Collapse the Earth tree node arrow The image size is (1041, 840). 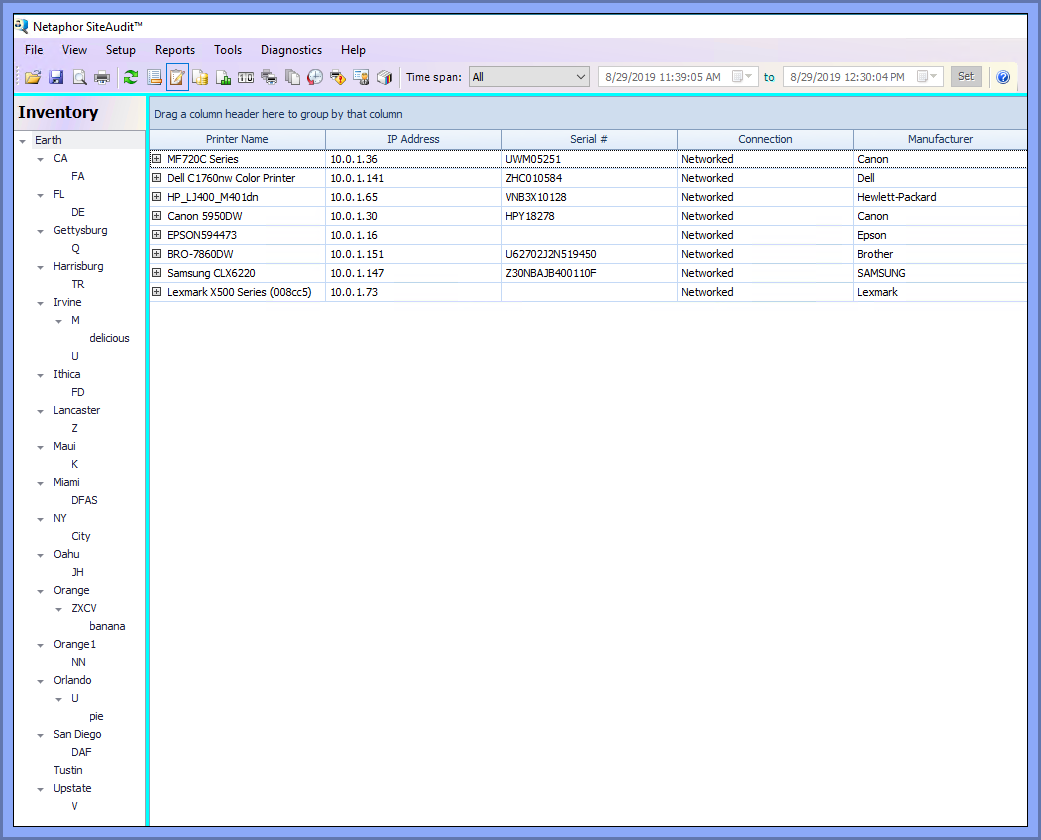point(23,141)
